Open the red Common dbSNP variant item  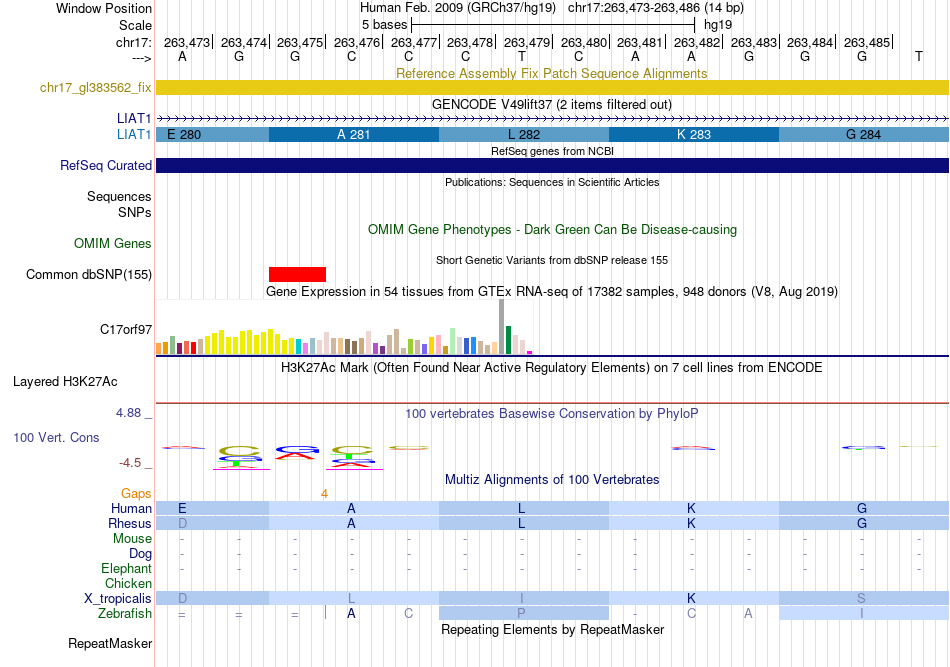pos(297,274)
